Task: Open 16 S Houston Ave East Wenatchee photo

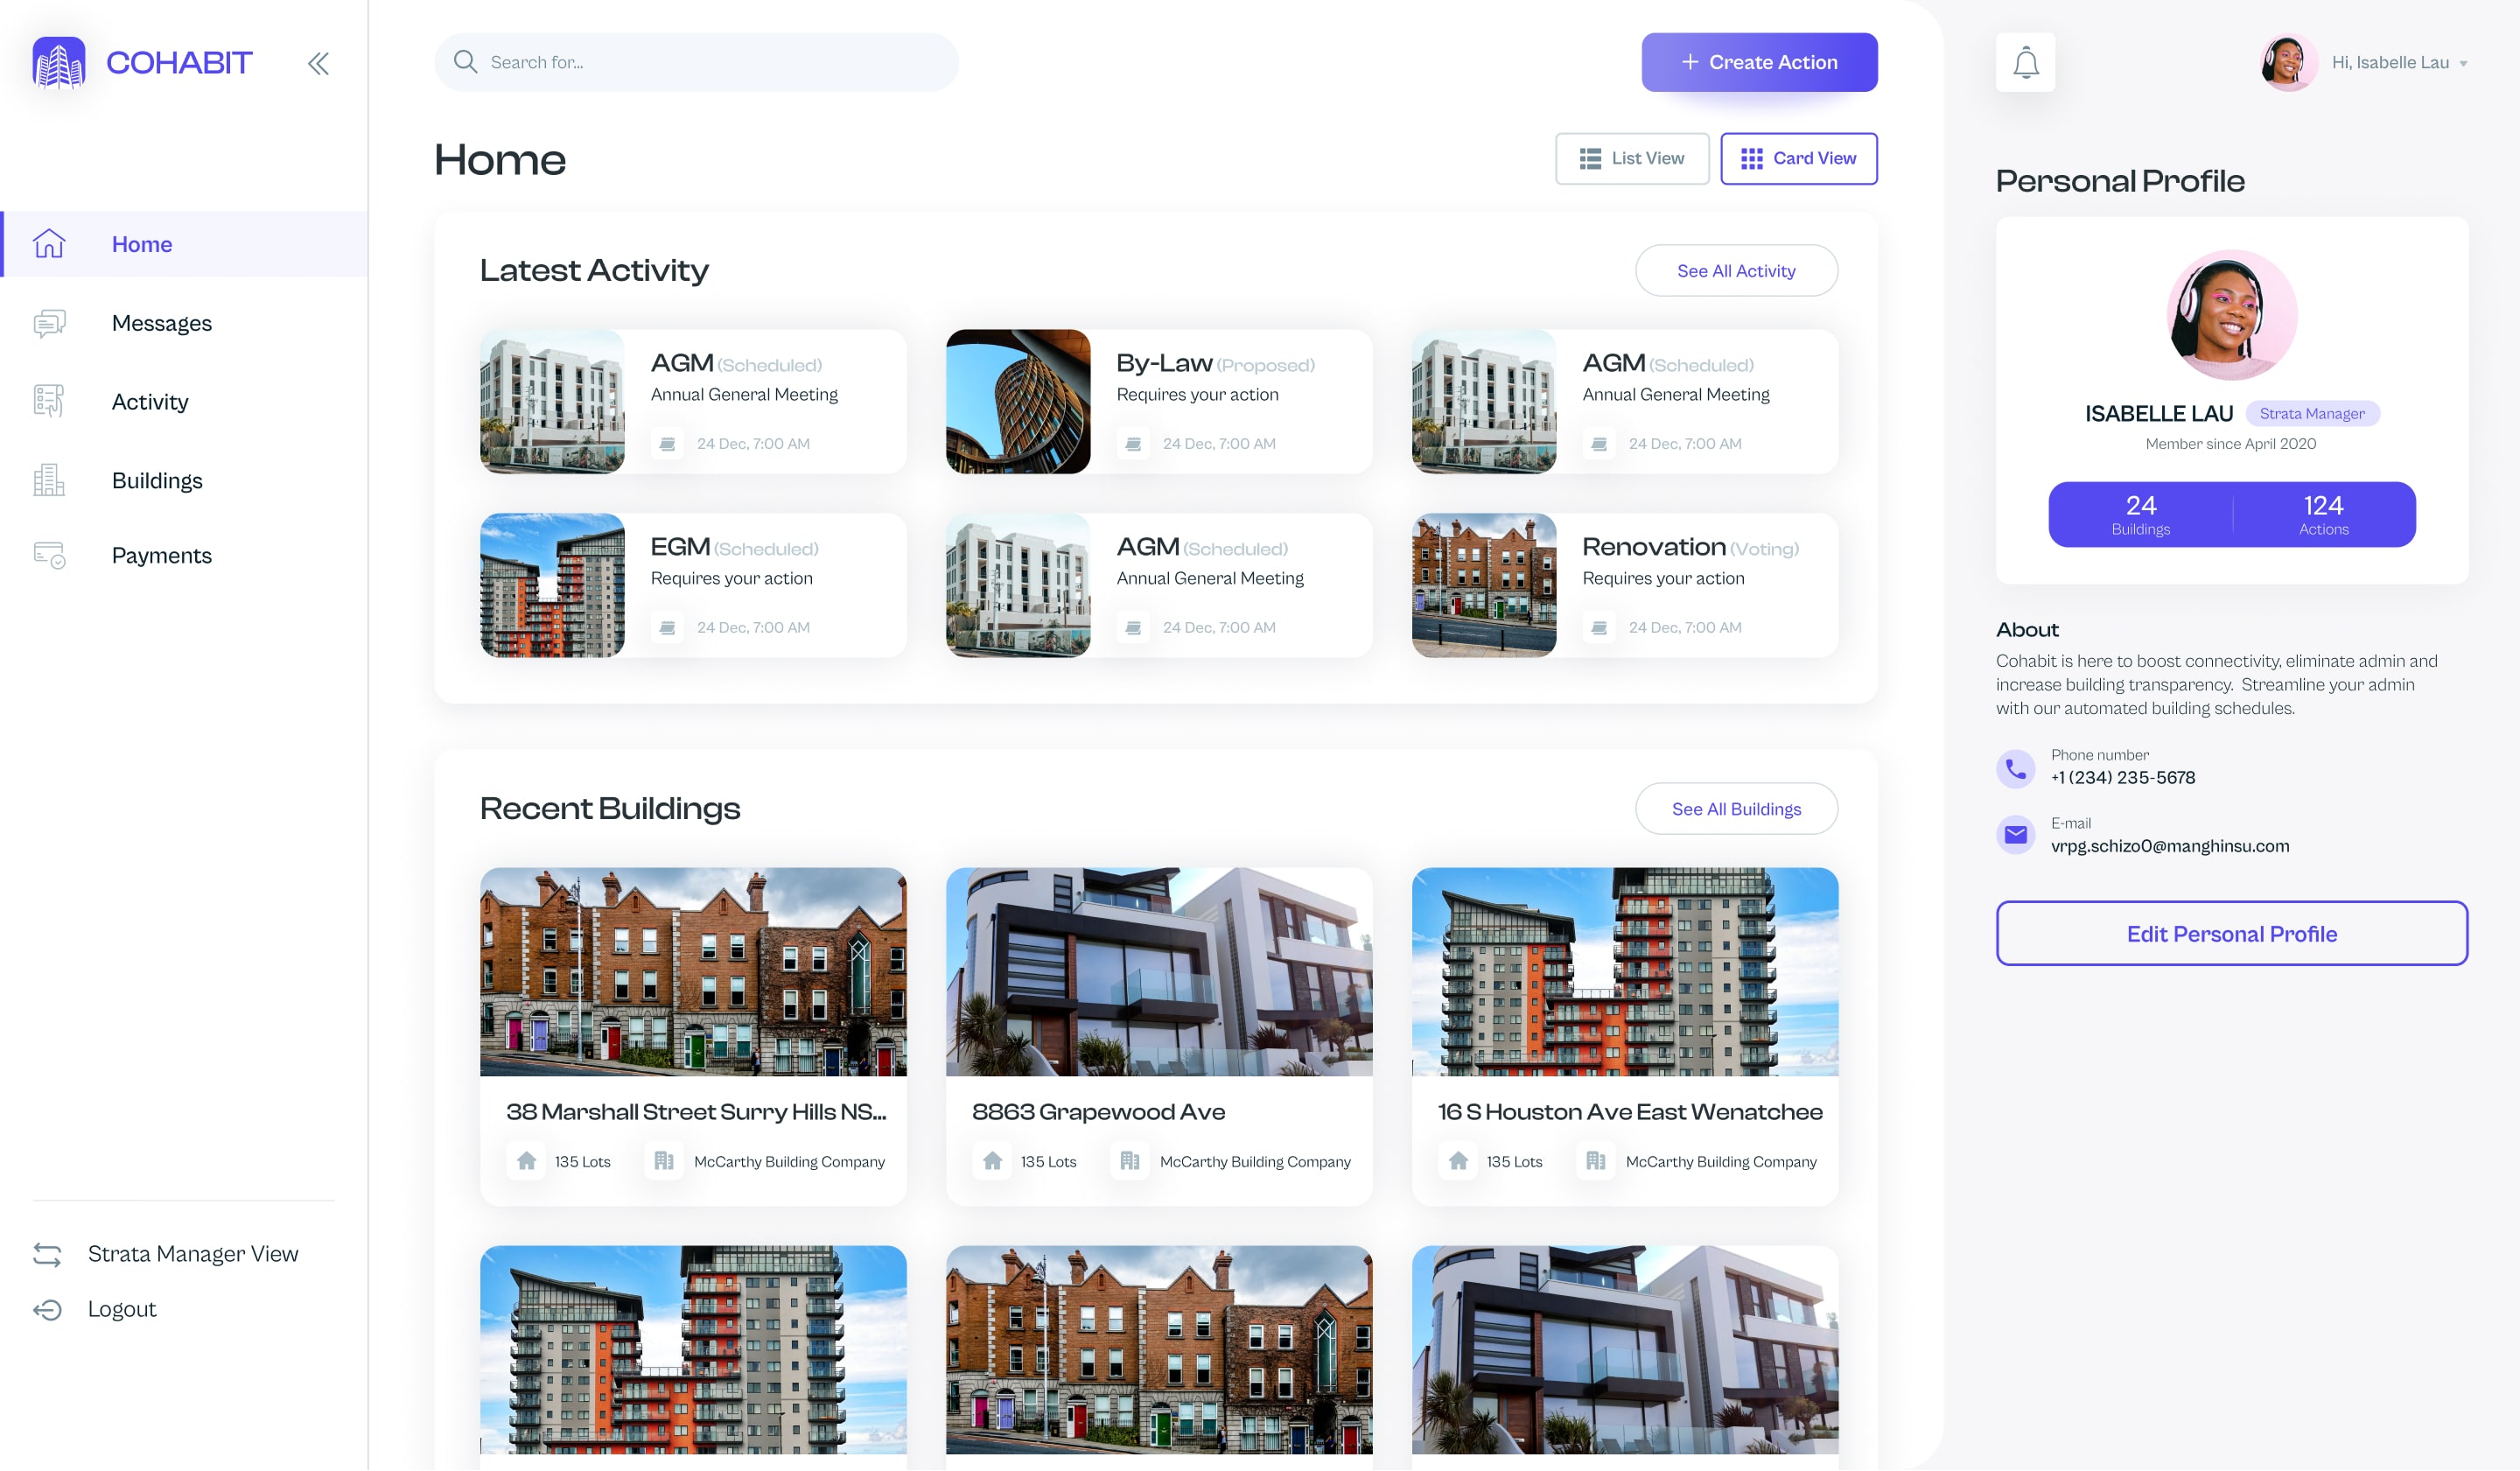Action: (1625, 972)
